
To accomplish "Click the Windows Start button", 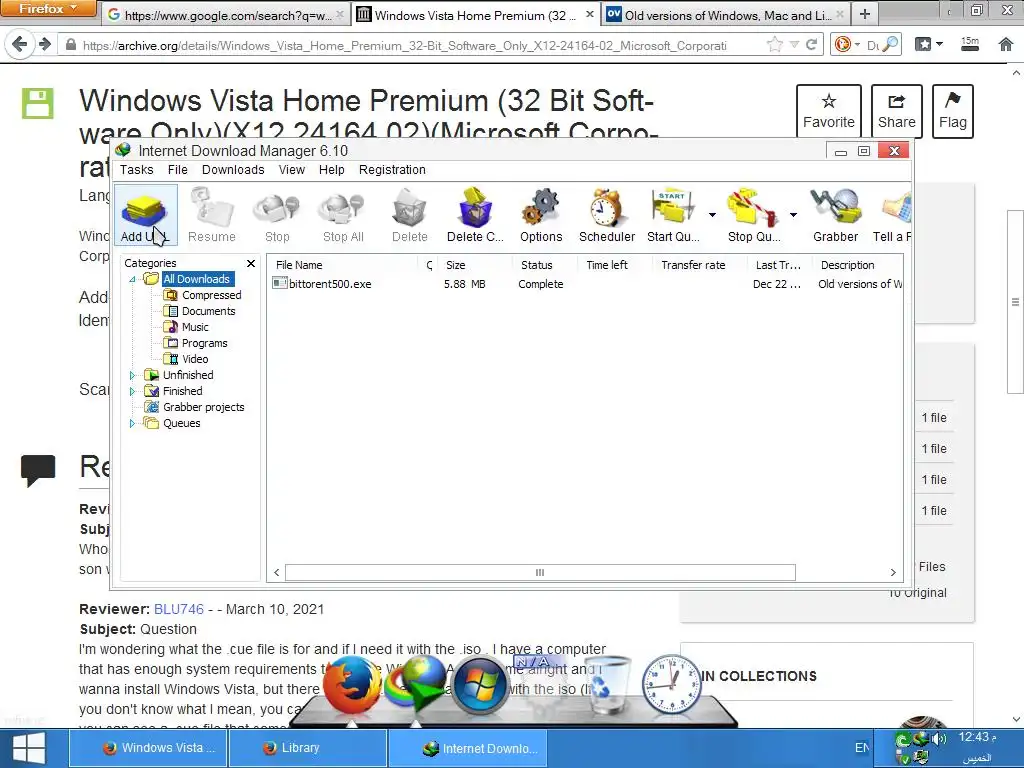I will (28, 748).
